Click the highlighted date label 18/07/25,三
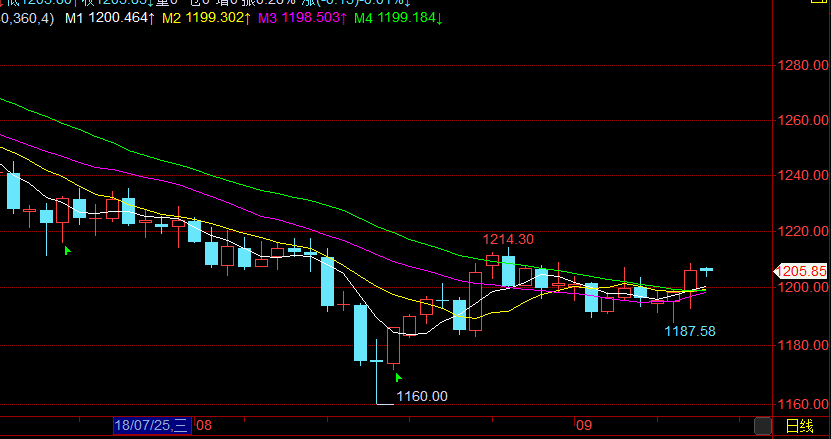Image resolution: width=831 pixels, height=439 pixels. coord(152,425)
